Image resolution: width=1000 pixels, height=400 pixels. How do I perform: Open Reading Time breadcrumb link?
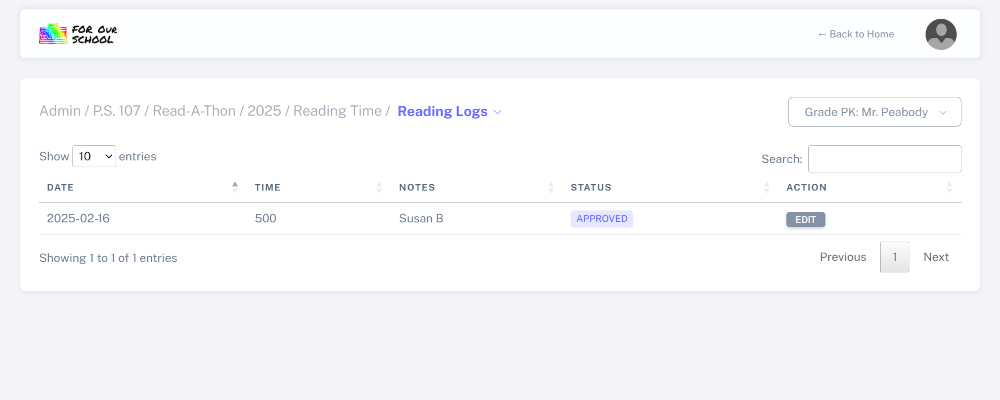pos(336,111)
